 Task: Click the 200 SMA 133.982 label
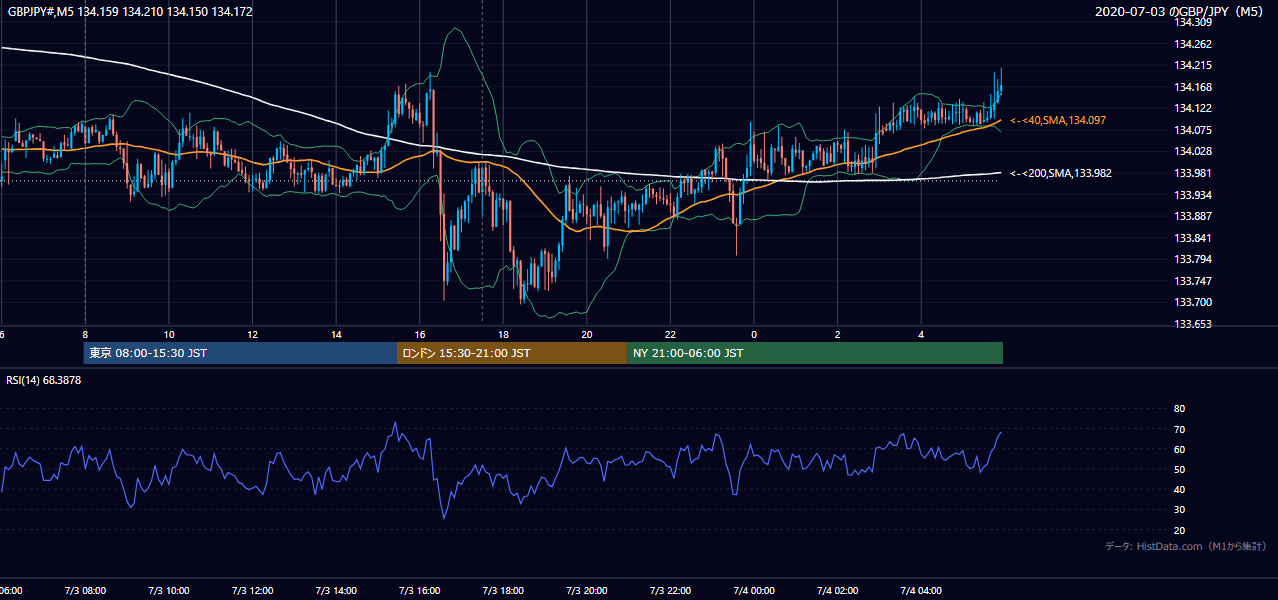point(1060,173)
